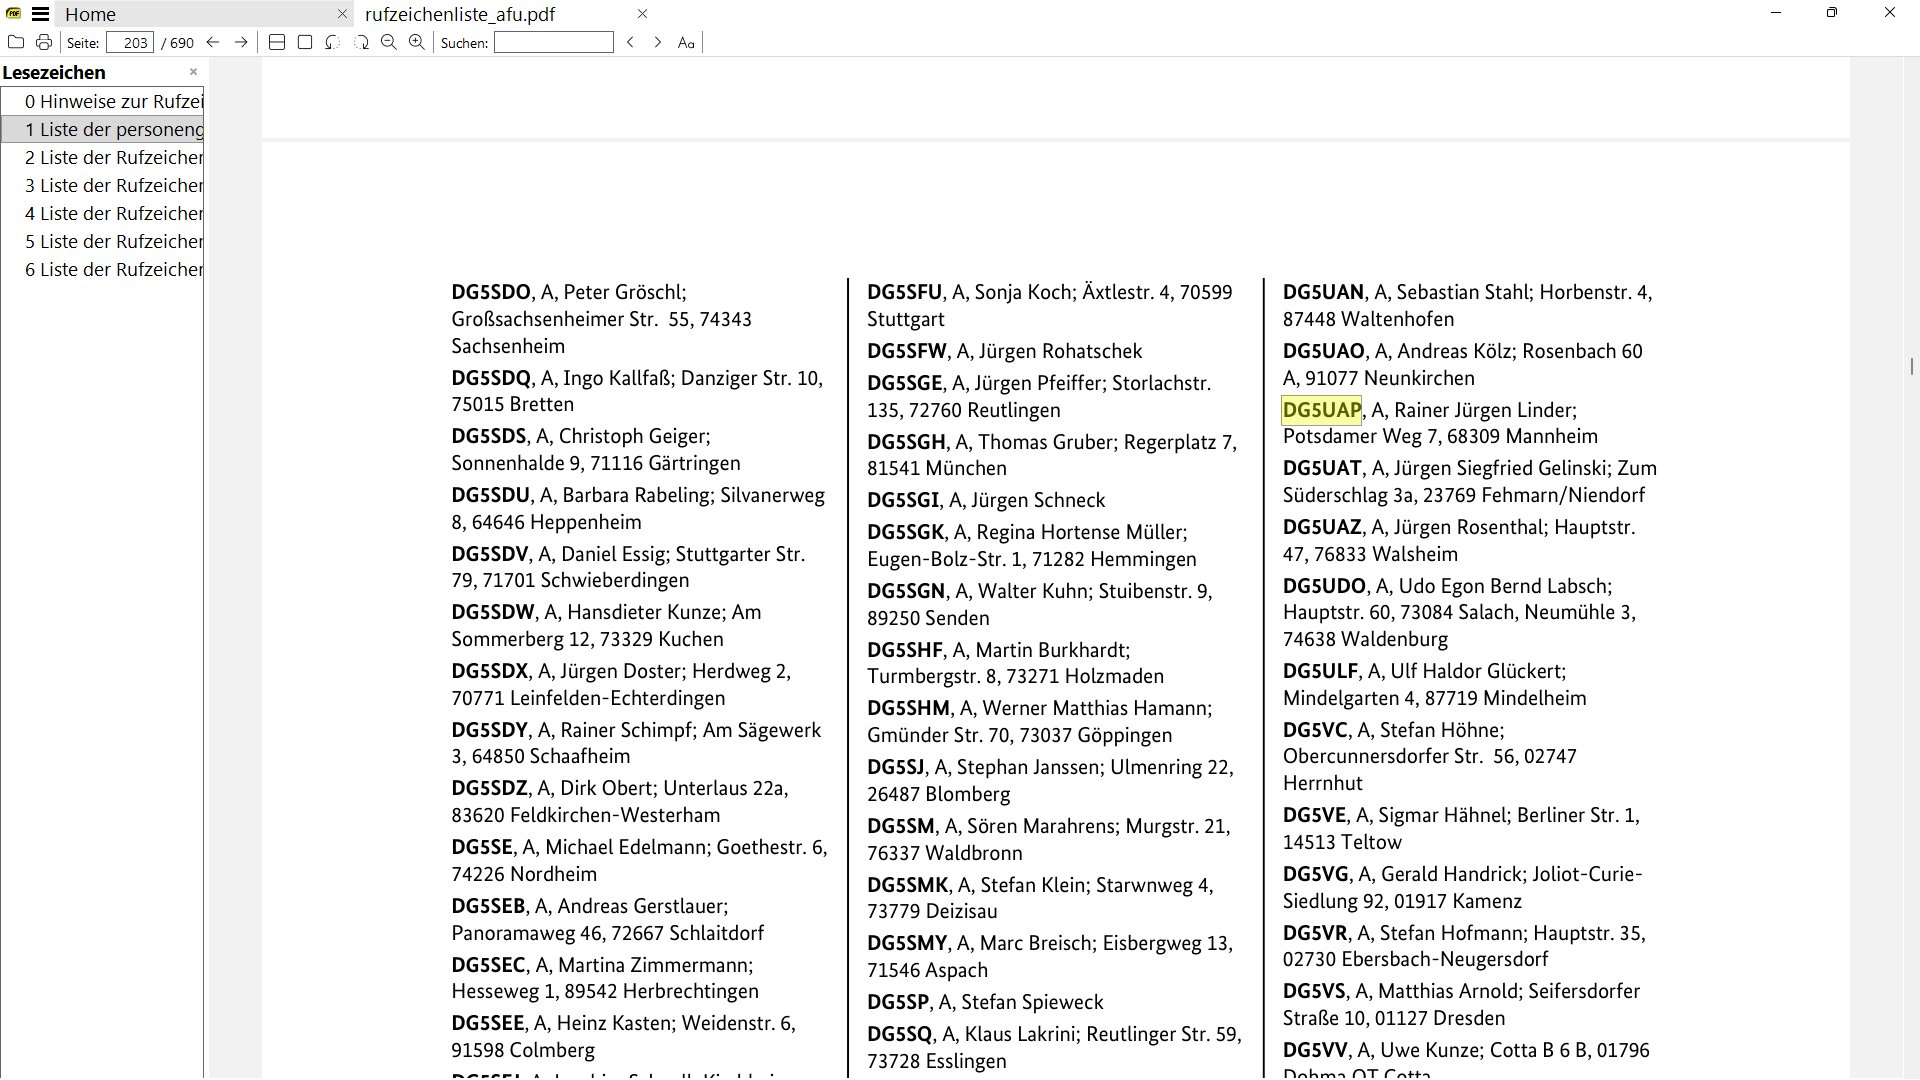Screen dimensions: 1920x1080
Task: Close the rufzeichenliste_afu.pdf tab
Action: (x=642, y=14)
